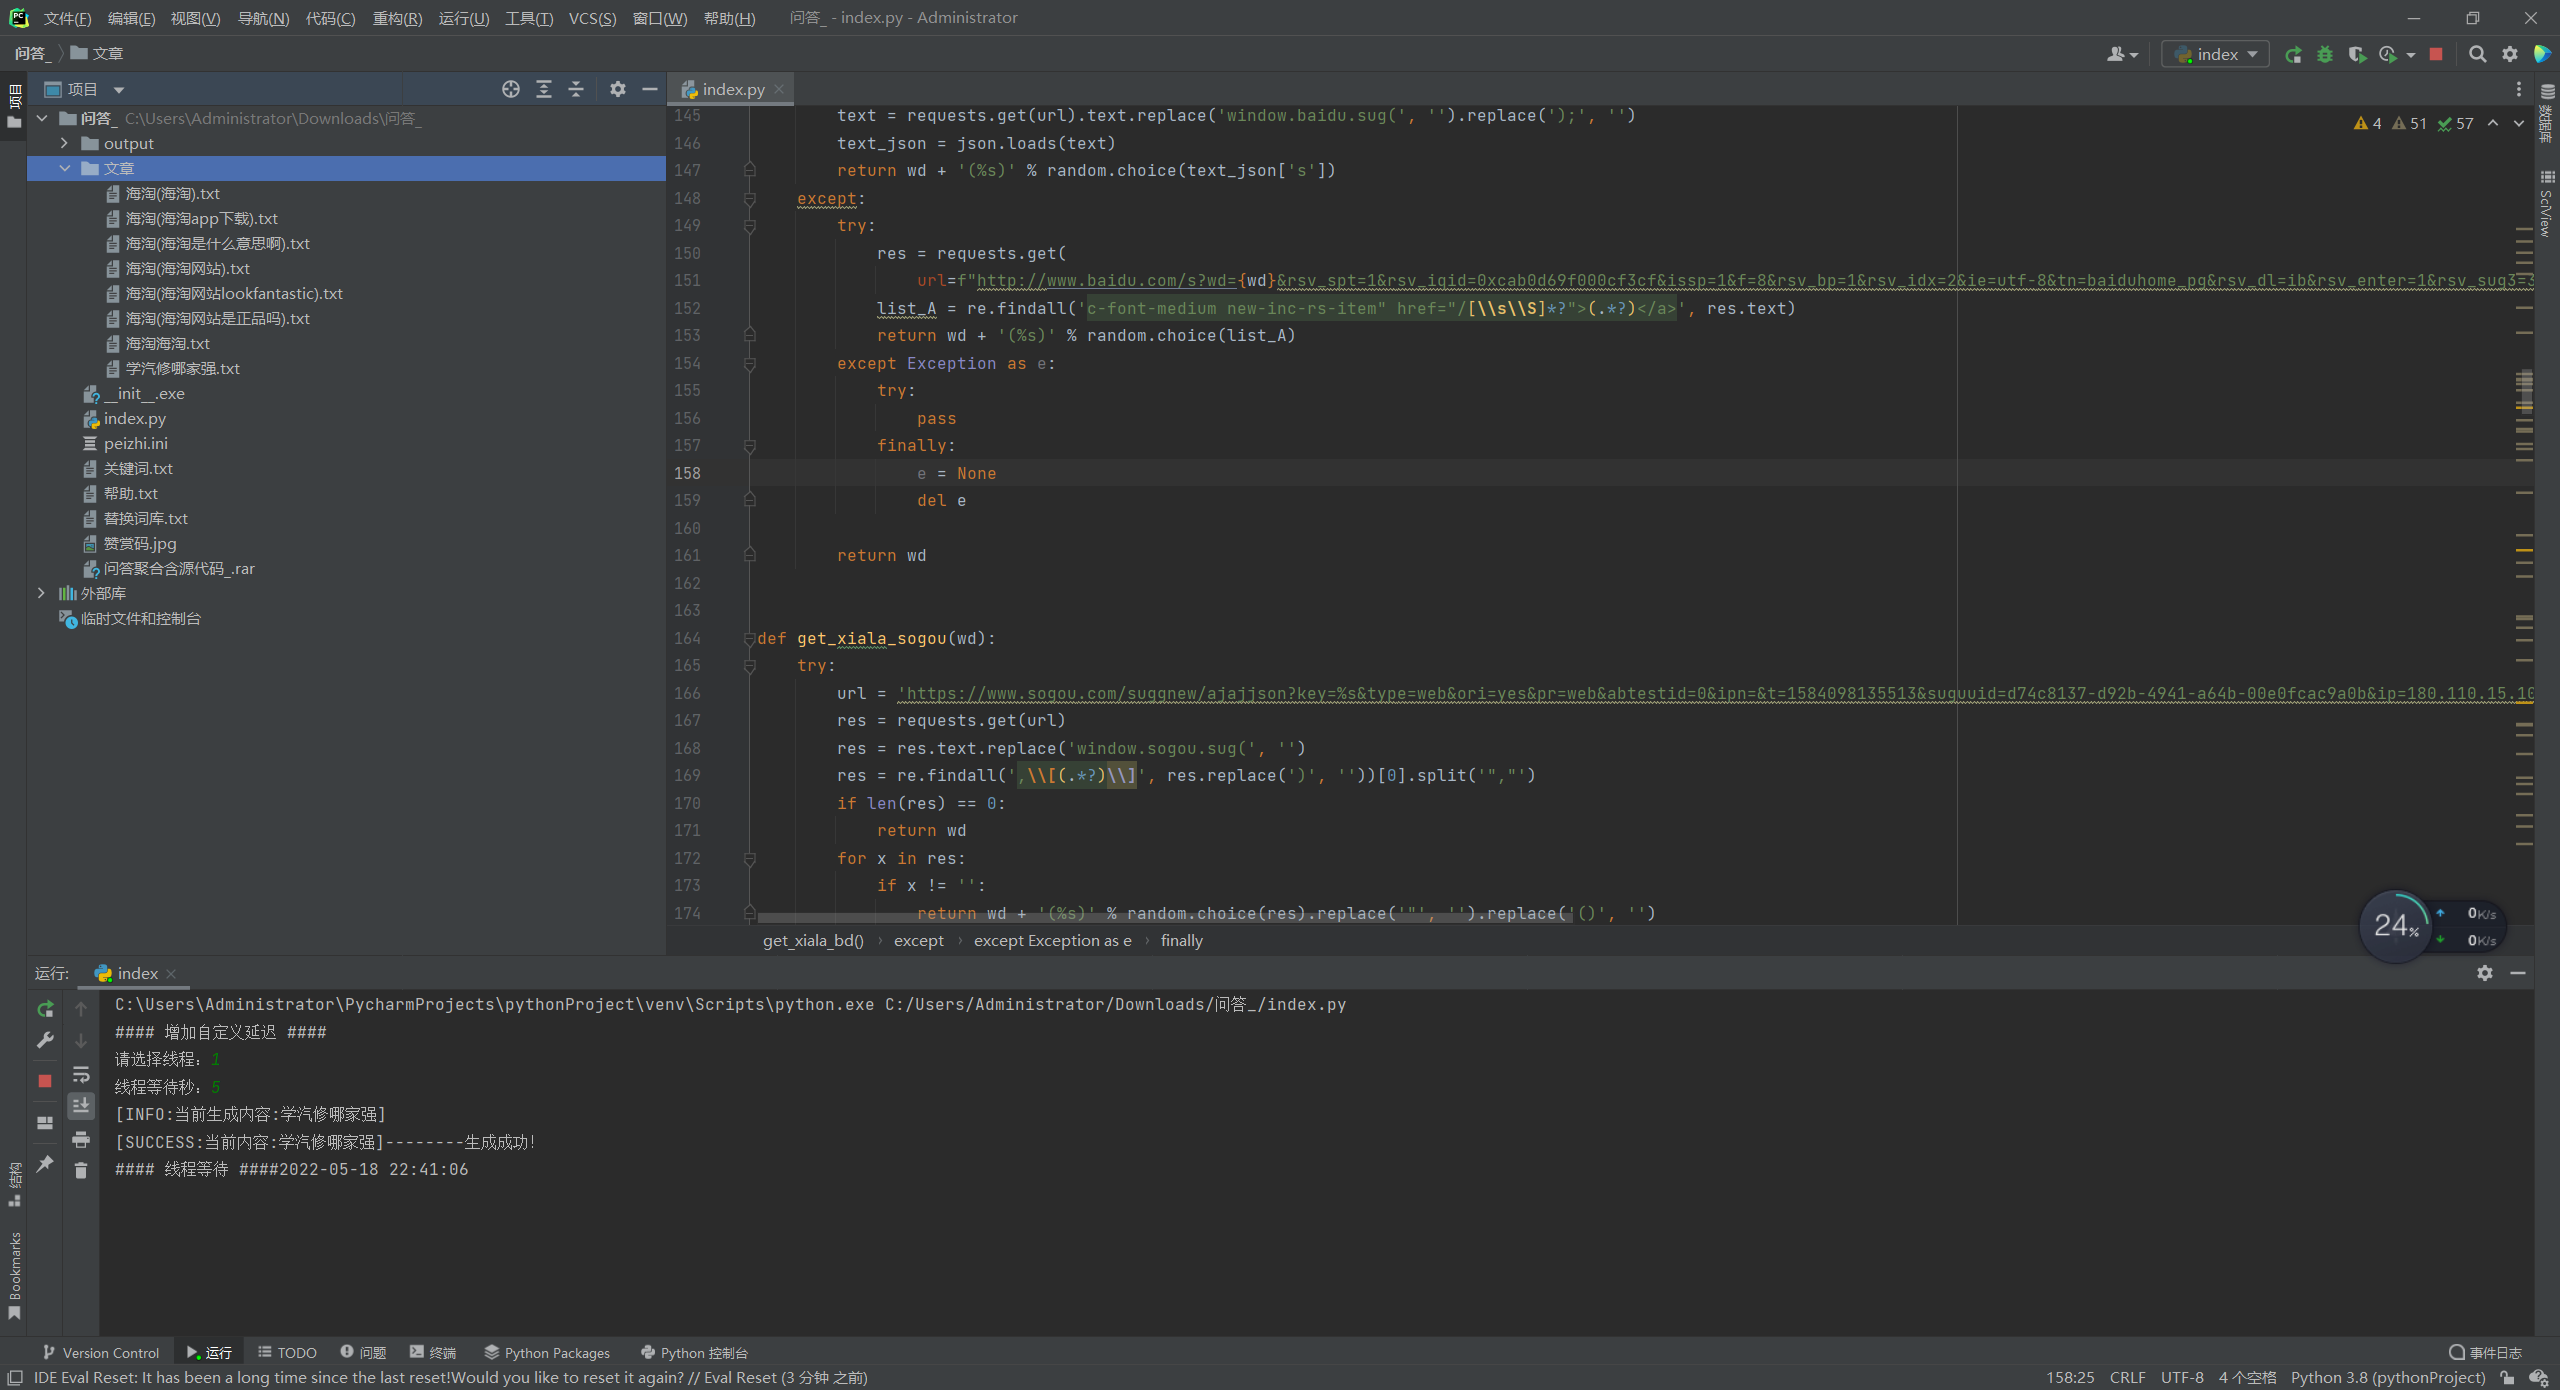Open Run panel settings gear
The width and height of the screenshot is (2560, 1390).
2485,973
